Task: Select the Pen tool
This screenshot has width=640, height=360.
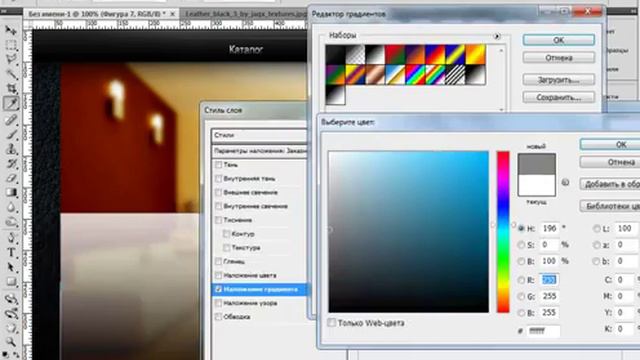Action: (x=11, y=238)
